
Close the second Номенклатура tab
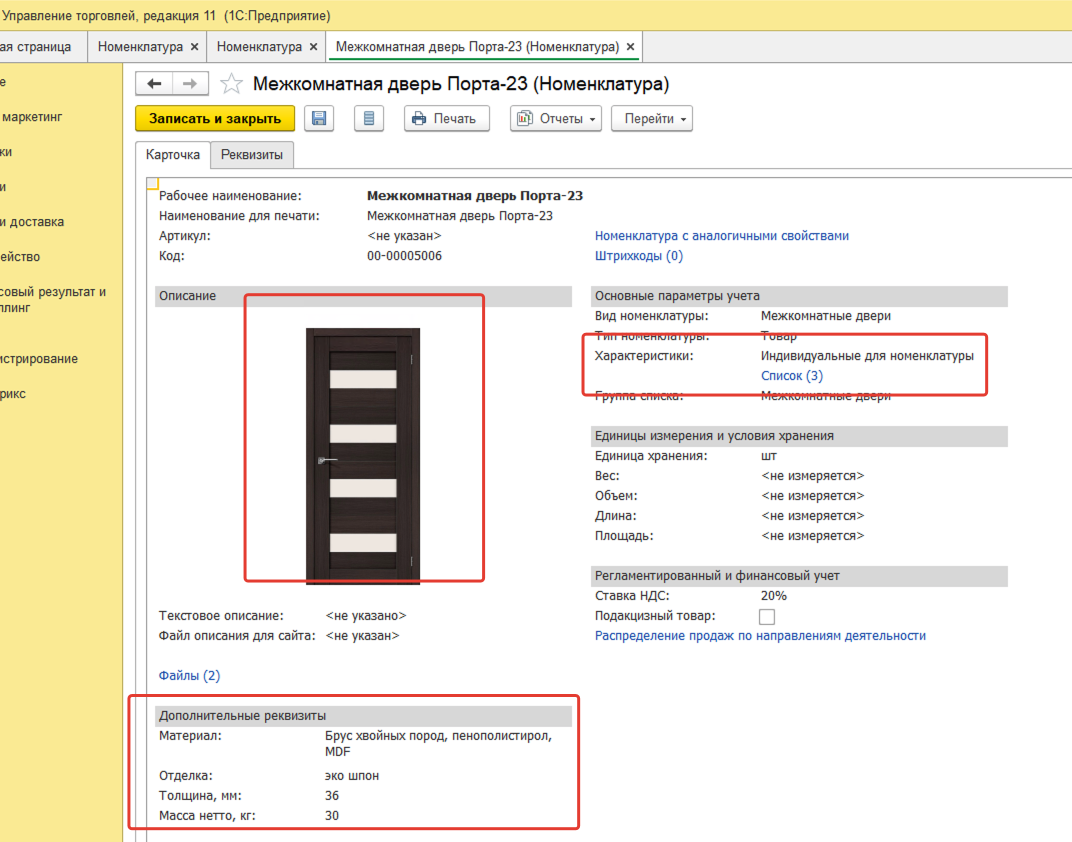[313, 47]
